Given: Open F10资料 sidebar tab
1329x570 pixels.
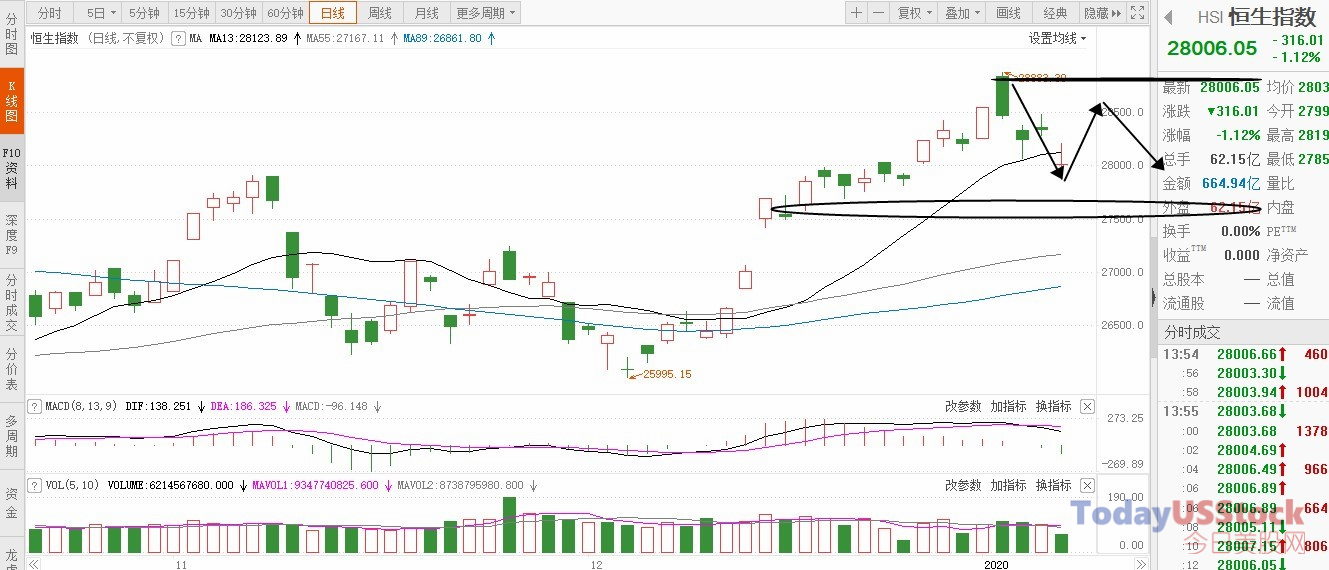Looking at the screenshot, I should tap(12, 169).
